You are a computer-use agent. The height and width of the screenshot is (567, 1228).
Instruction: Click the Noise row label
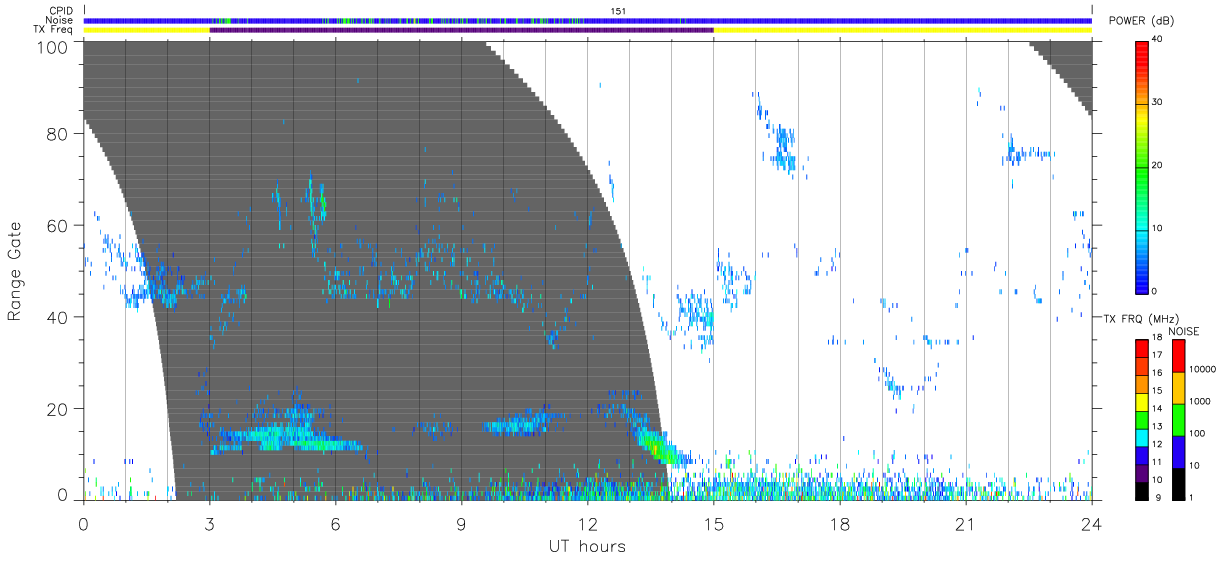click(x=60, y=20)
